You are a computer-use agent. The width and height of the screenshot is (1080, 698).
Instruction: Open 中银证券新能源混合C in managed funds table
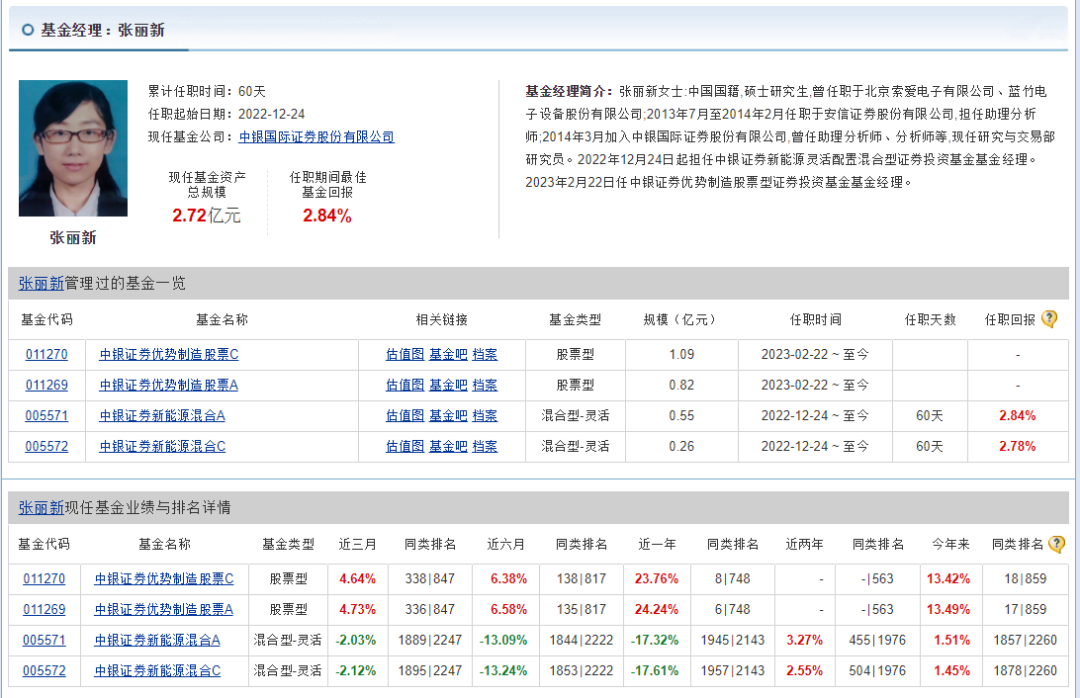pos(162,446)
